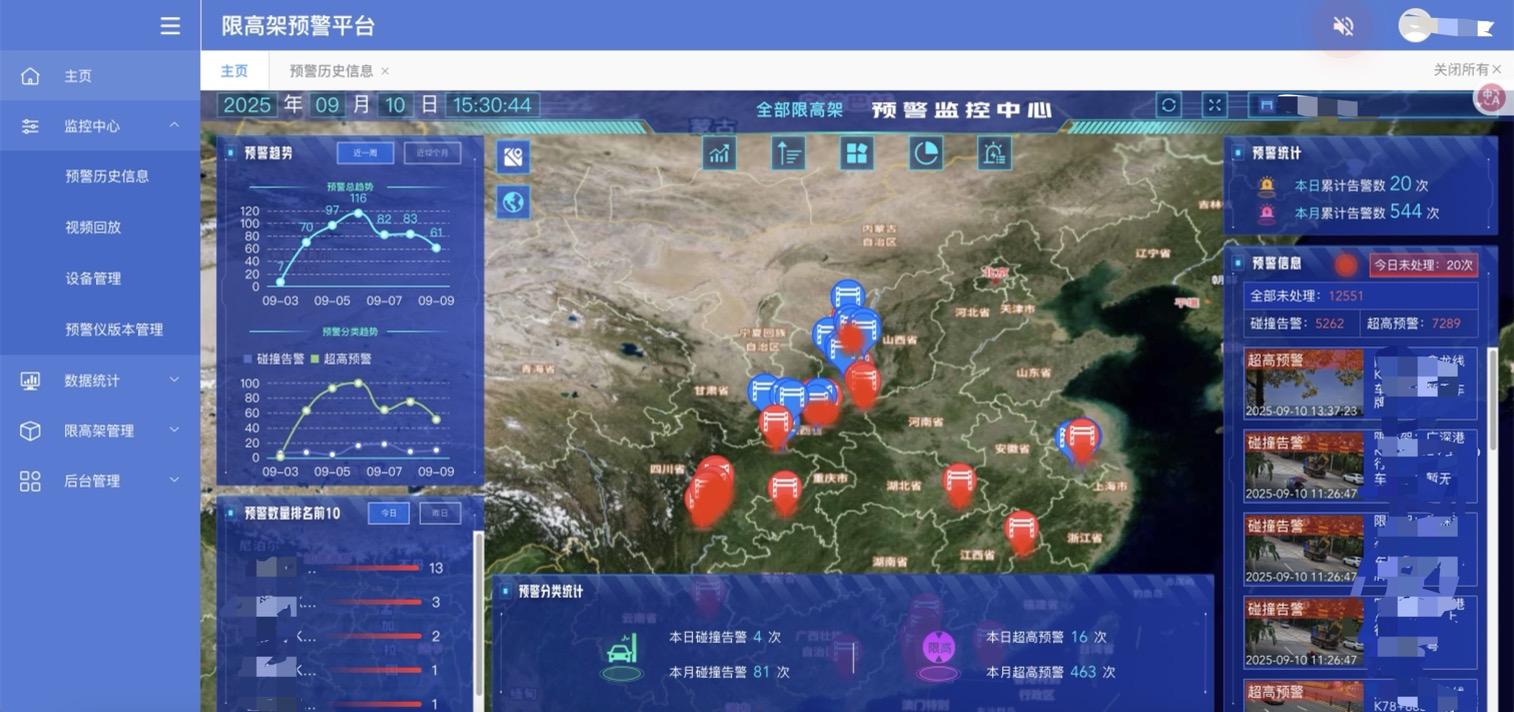Collapse the 监控中心 menu chevron
This screenshot has height=712, width=1514.
click(x=174, y=125)
